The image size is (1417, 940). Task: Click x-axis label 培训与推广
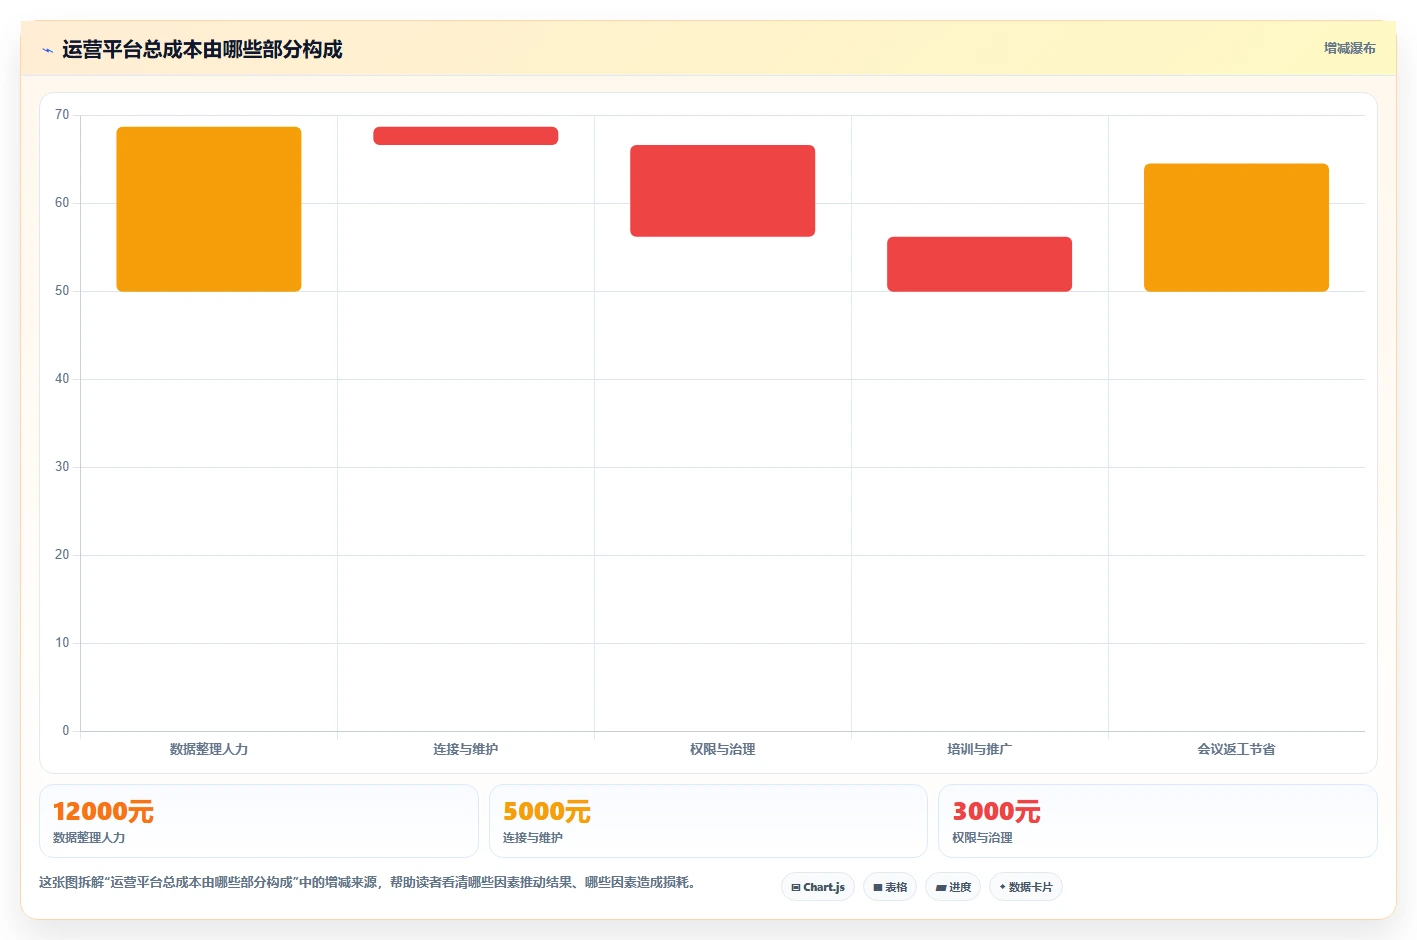(x=980, y=749)
